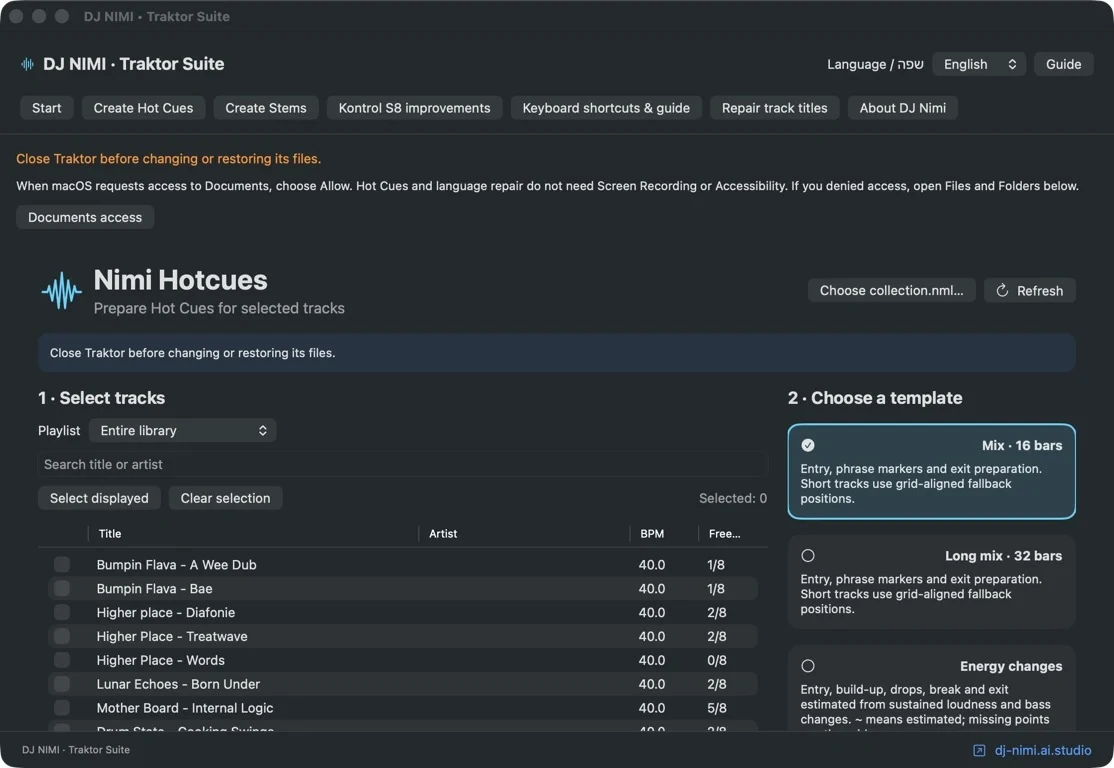The width and height of the screenshot is (1114, 768).
Task: Click the 'Mother Board - Internal Logic' title
Action: point(185,708)
